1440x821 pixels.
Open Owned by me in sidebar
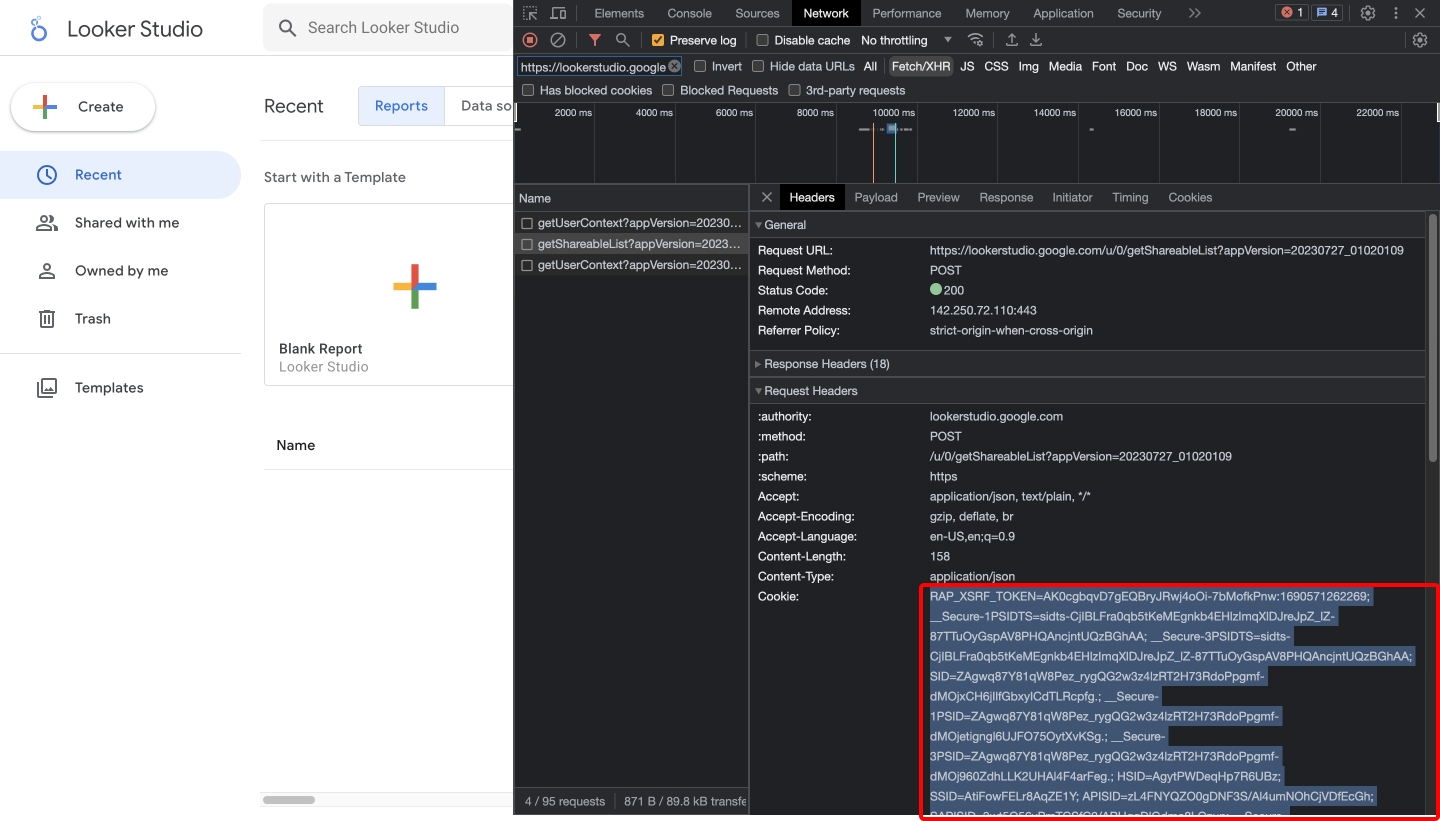pyautogui.click(x=120, y=271)
